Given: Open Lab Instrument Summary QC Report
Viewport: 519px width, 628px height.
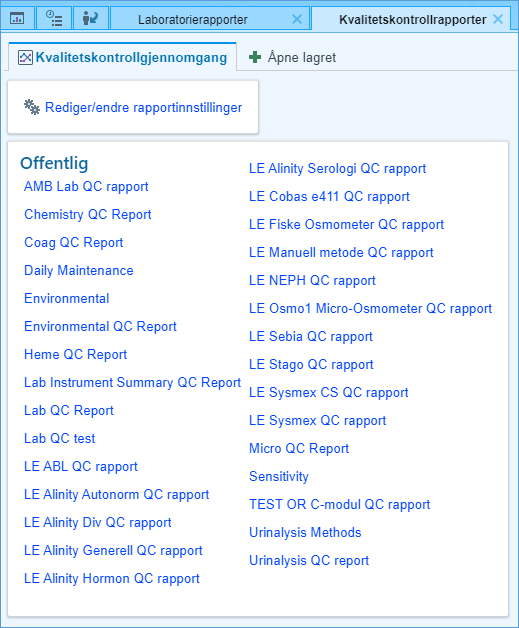Looking at the screenshot, I should click(133, 383).
